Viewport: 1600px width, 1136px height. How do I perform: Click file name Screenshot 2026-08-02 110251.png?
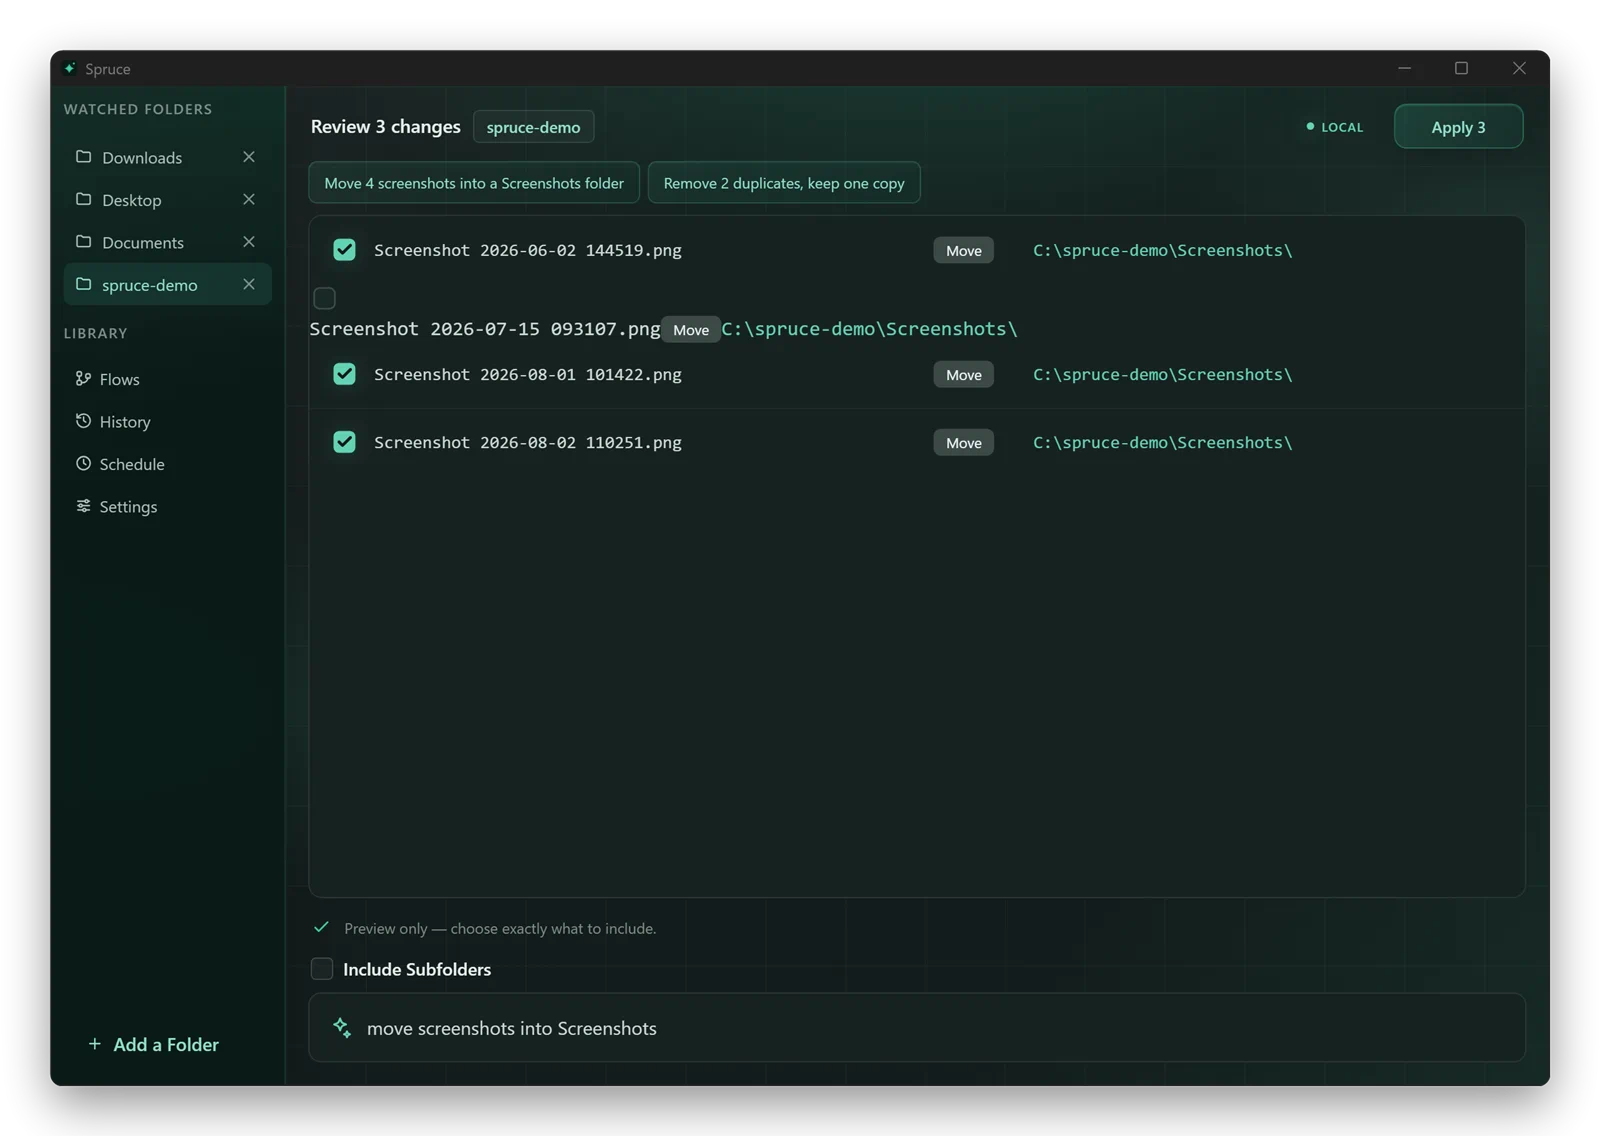(x=528, y=442)
